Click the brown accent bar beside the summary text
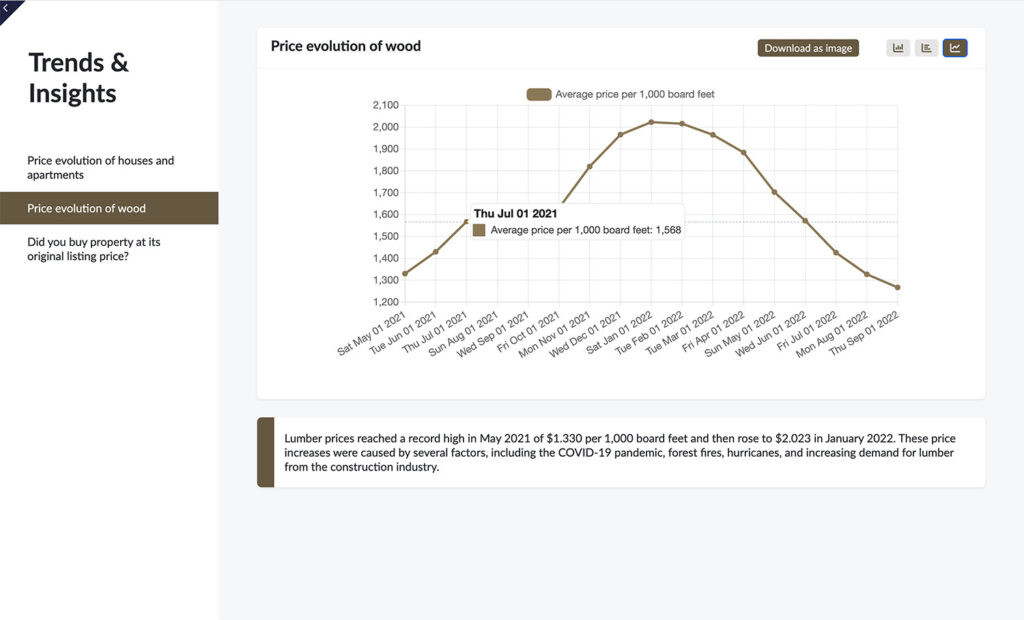 (x=264, y=452)
